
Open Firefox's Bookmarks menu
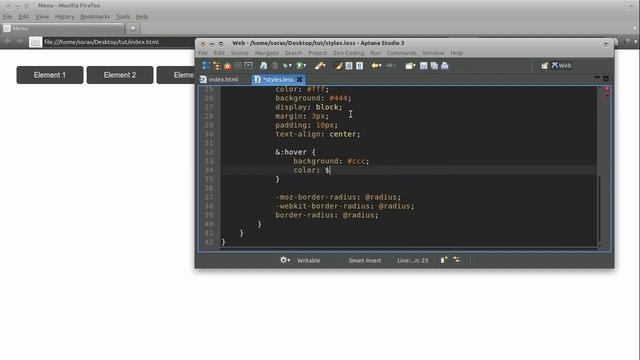point(95,17)
